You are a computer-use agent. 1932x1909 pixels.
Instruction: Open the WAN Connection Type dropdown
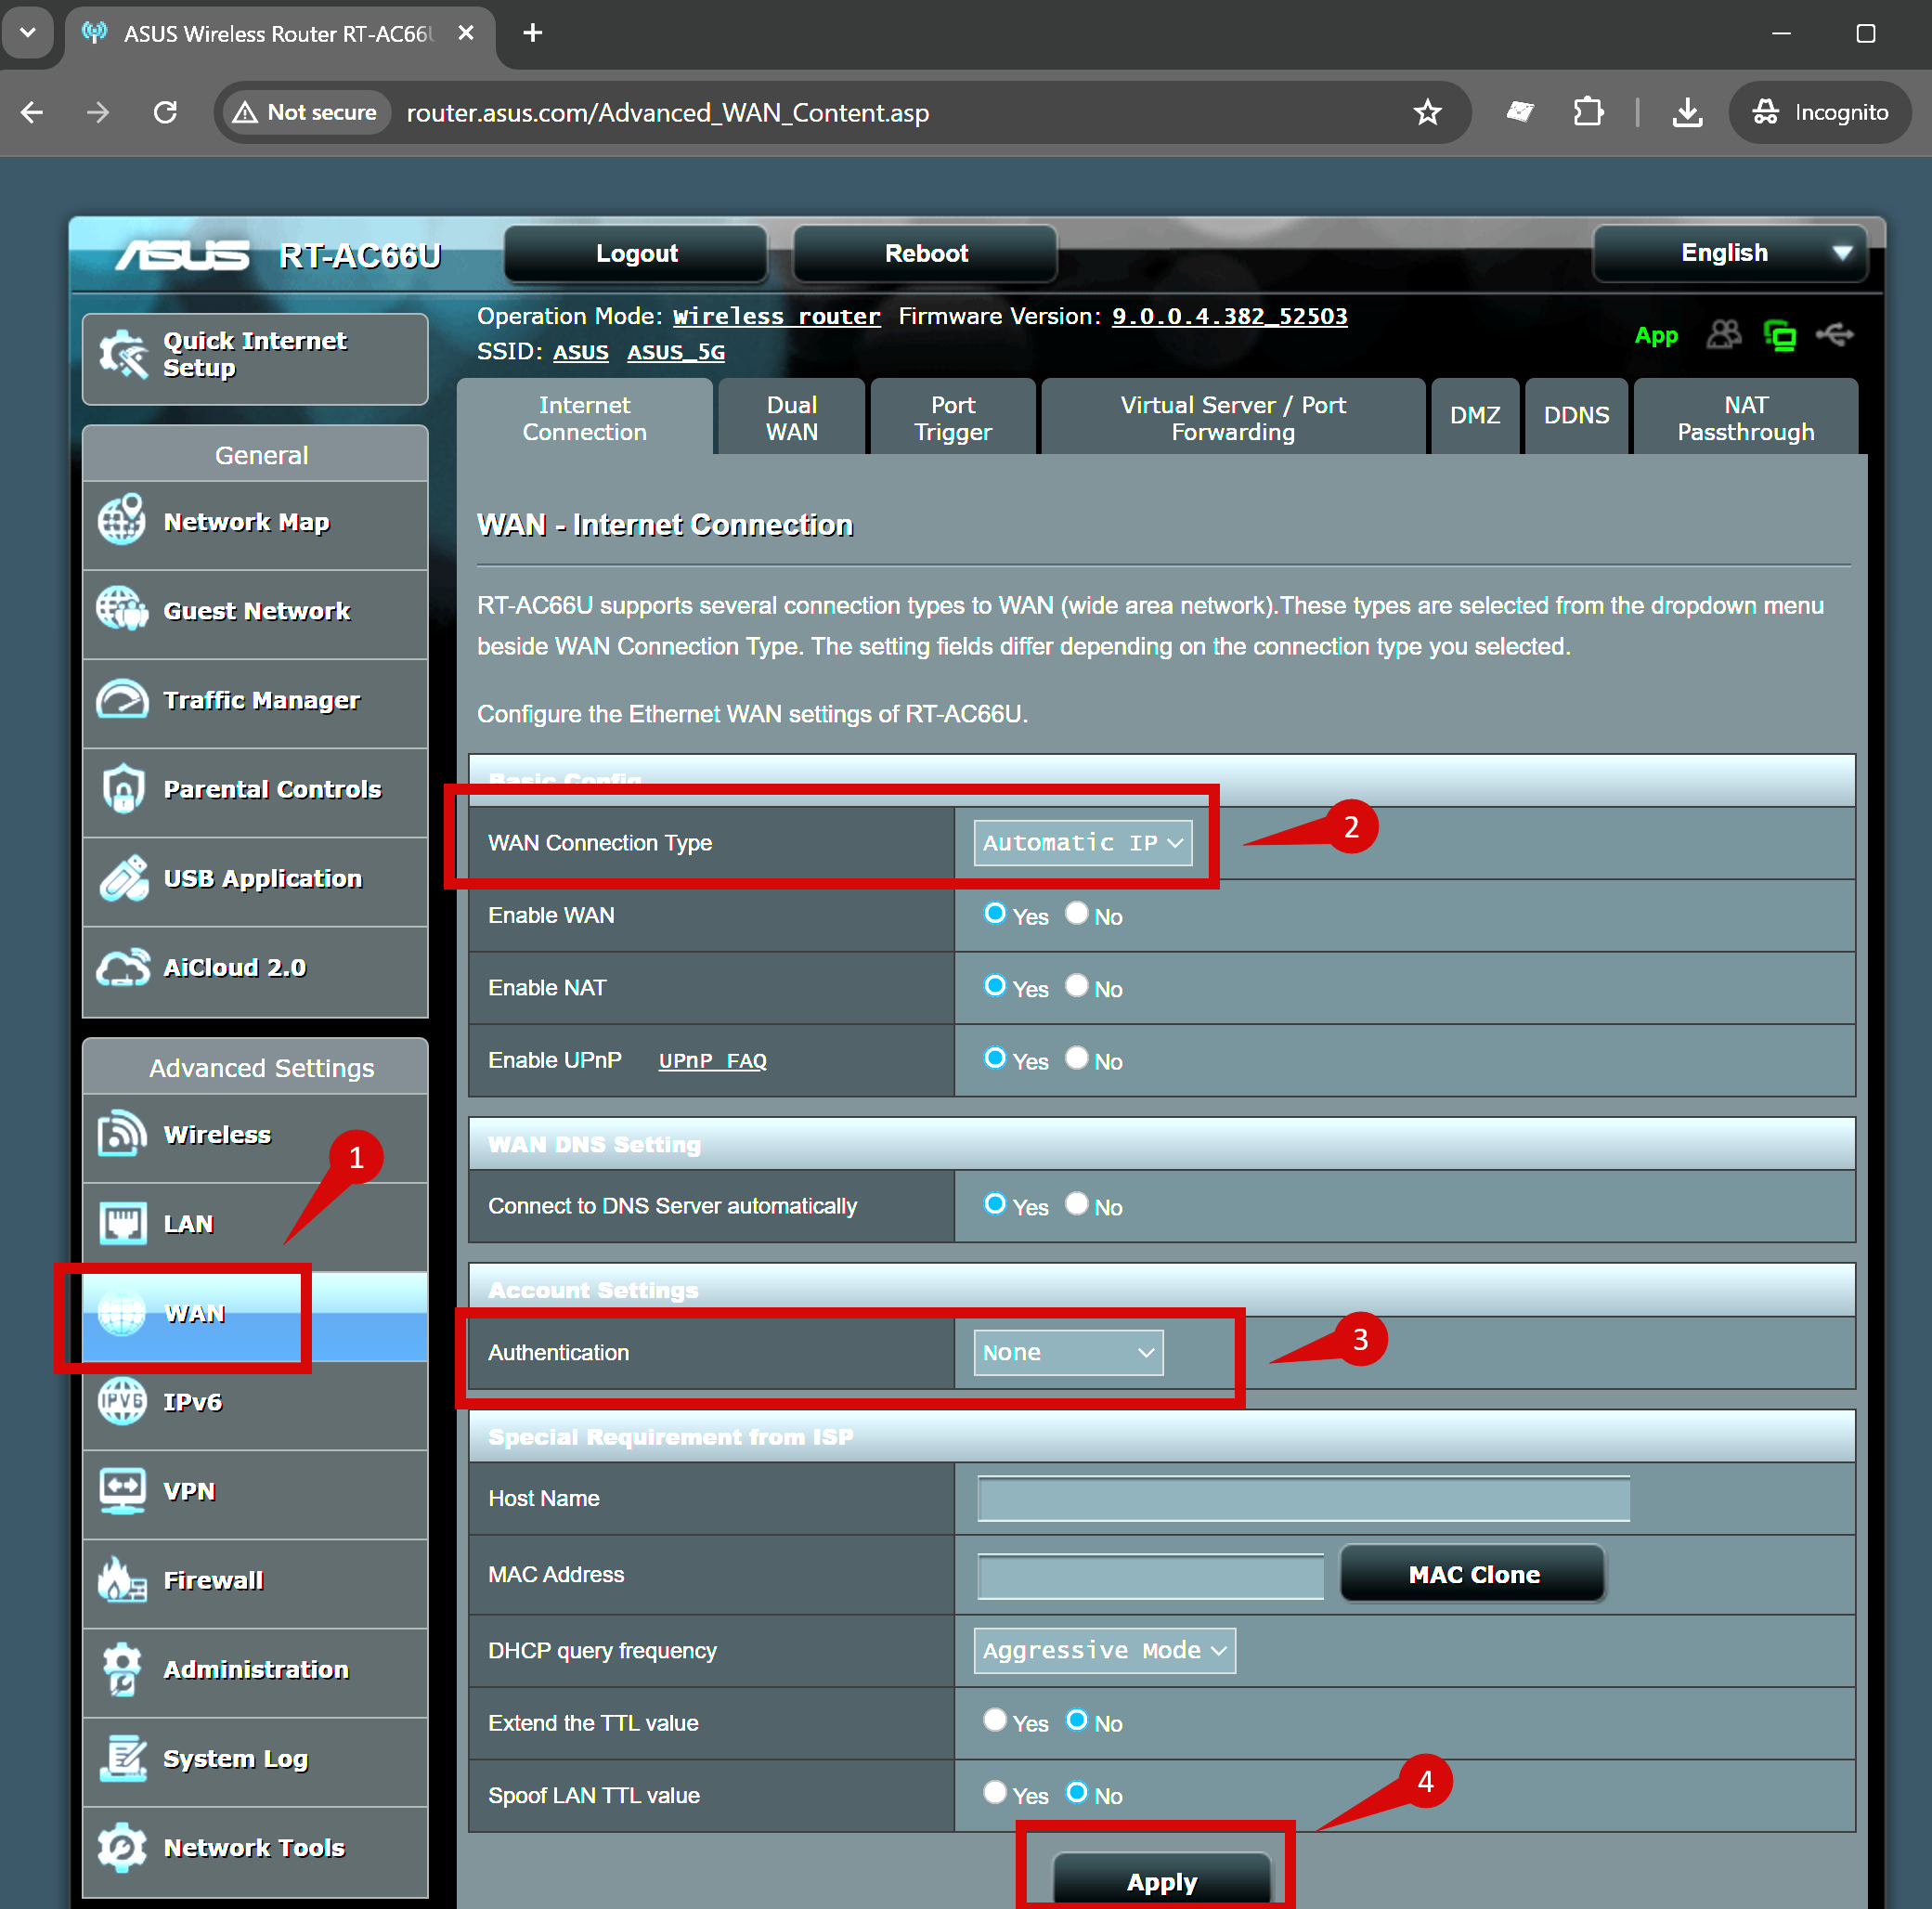click(x=1082, y=842)
